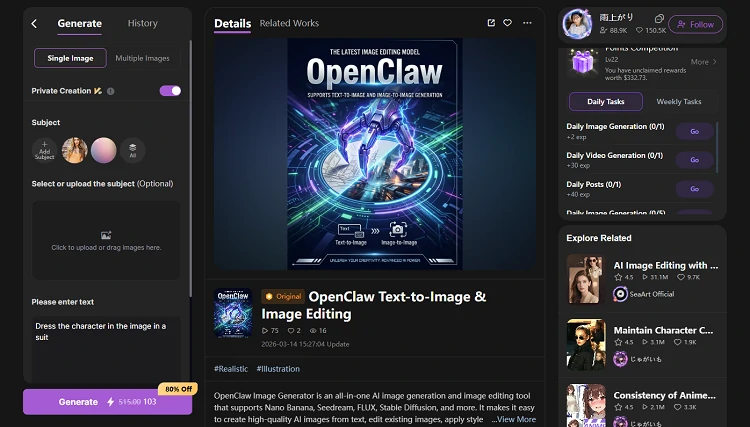Switch to the Details tab
The height and width of the screenshot is (427, 750).
[x=232, y=23]
